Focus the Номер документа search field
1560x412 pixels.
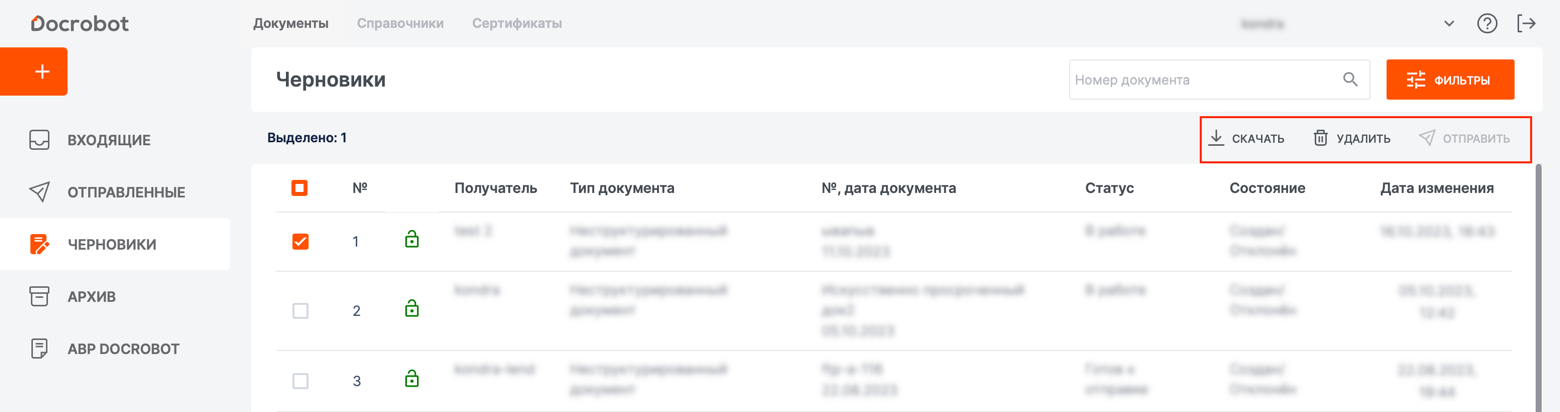(x=1200, y=80)
